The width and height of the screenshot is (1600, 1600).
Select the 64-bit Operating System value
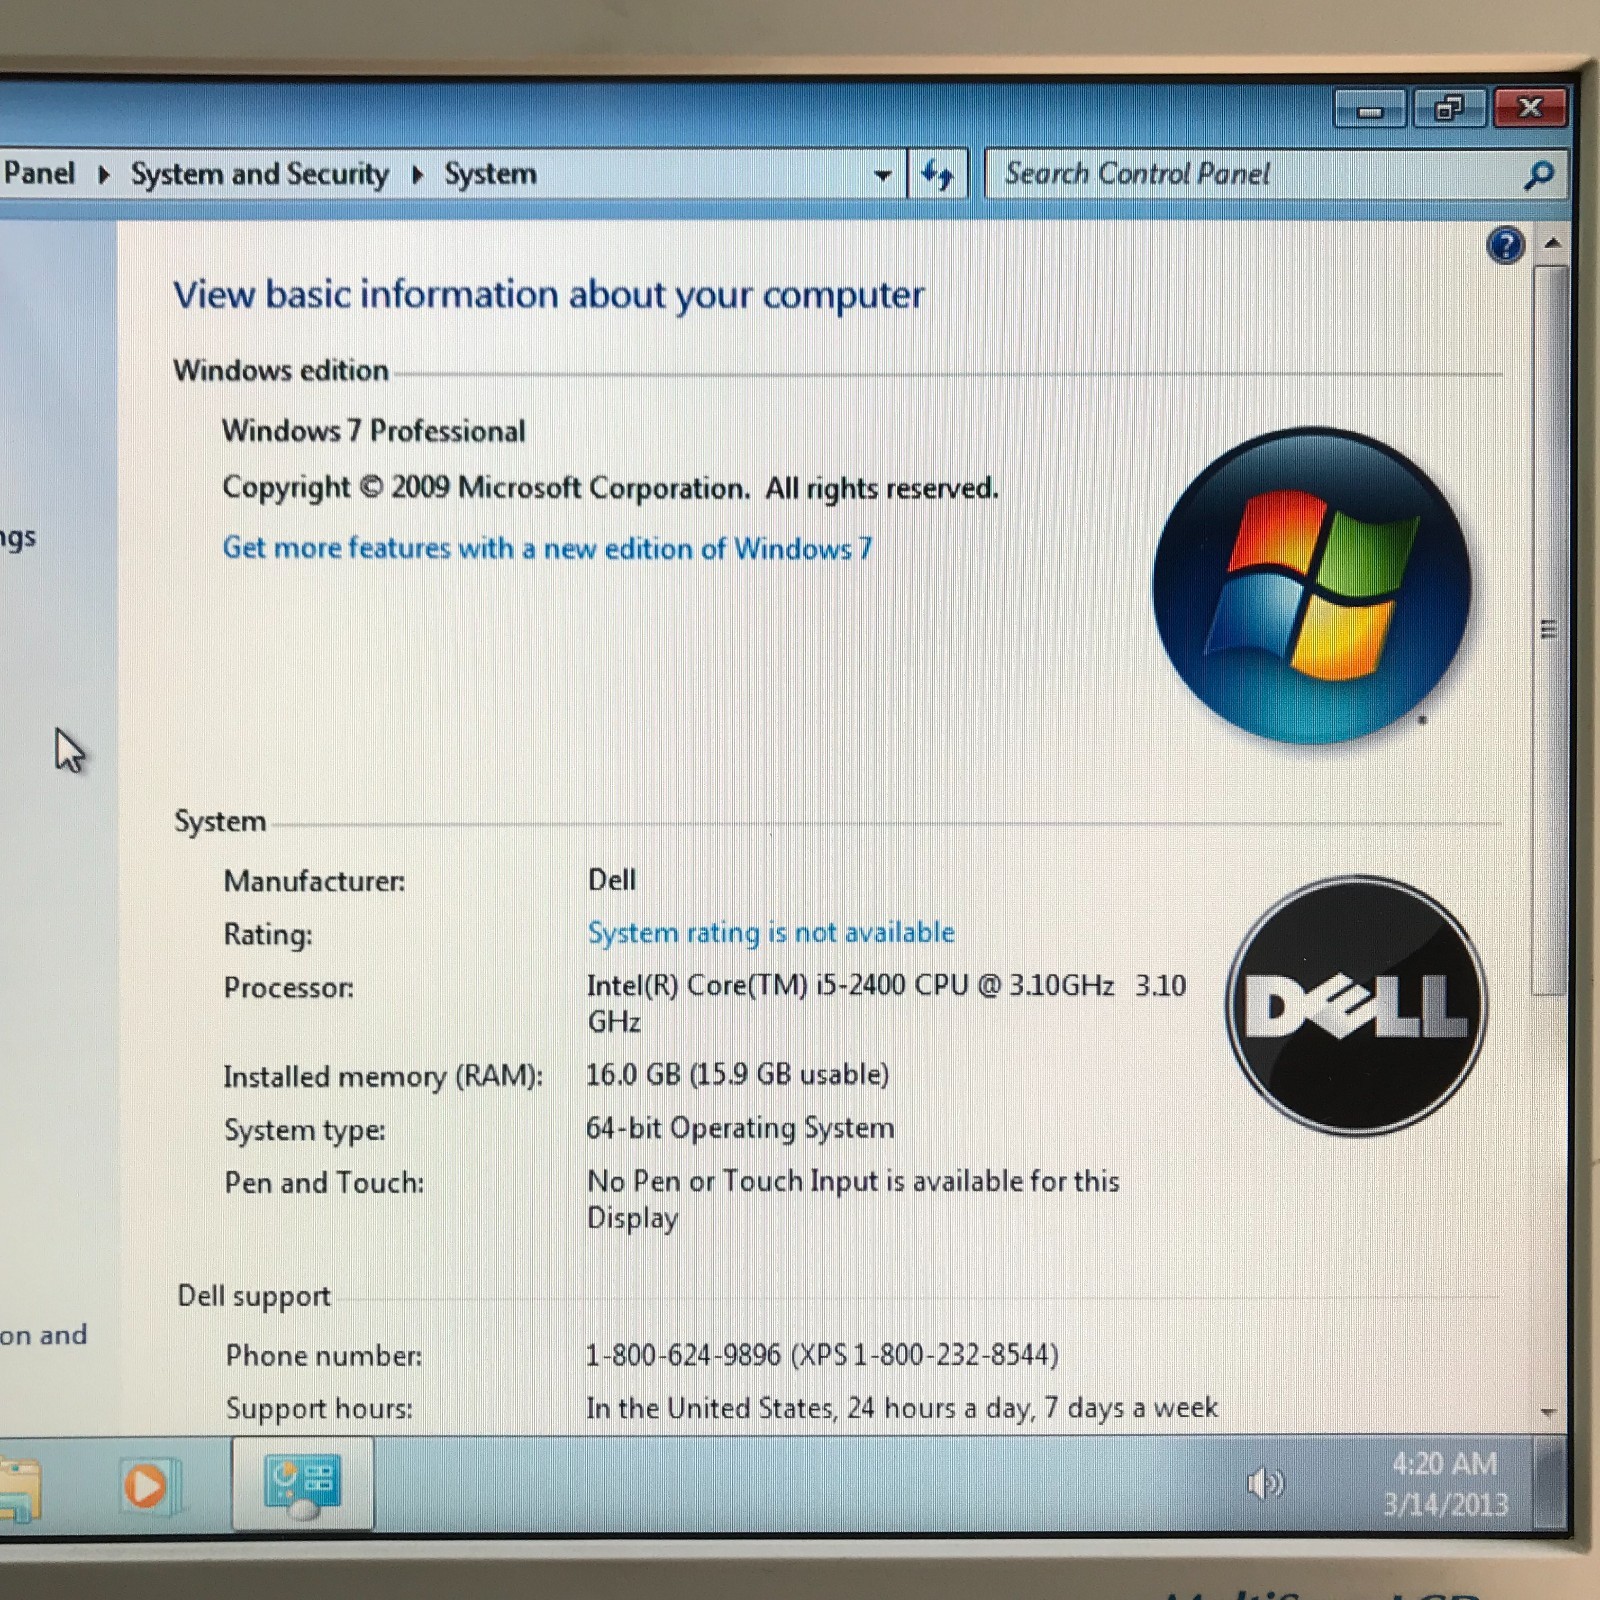click(740, 1128)
